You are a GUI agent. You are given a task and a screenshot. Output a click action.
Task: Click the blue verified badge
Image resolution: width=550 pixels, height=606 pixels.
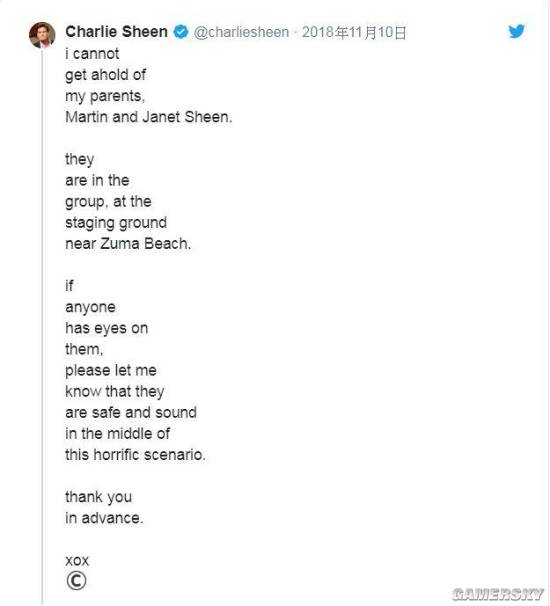180,32
